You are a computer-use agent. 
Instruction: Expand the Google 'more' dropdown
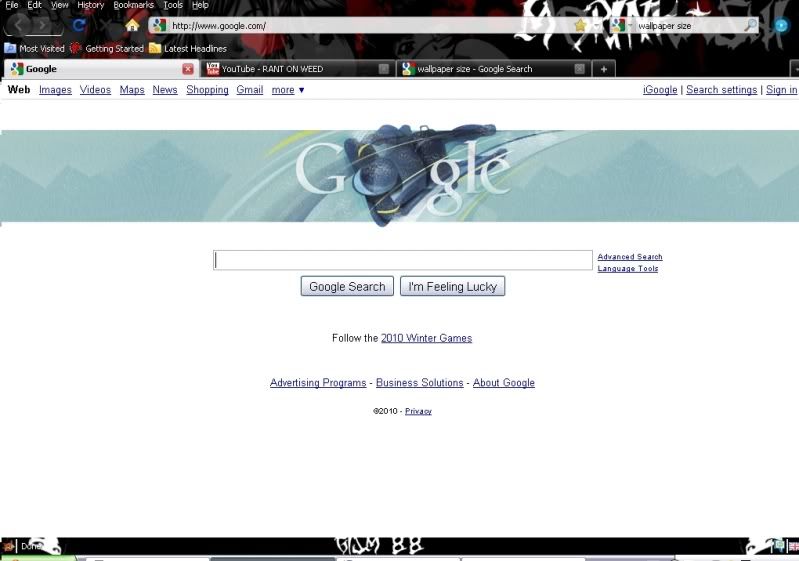[x=288, y=90]
